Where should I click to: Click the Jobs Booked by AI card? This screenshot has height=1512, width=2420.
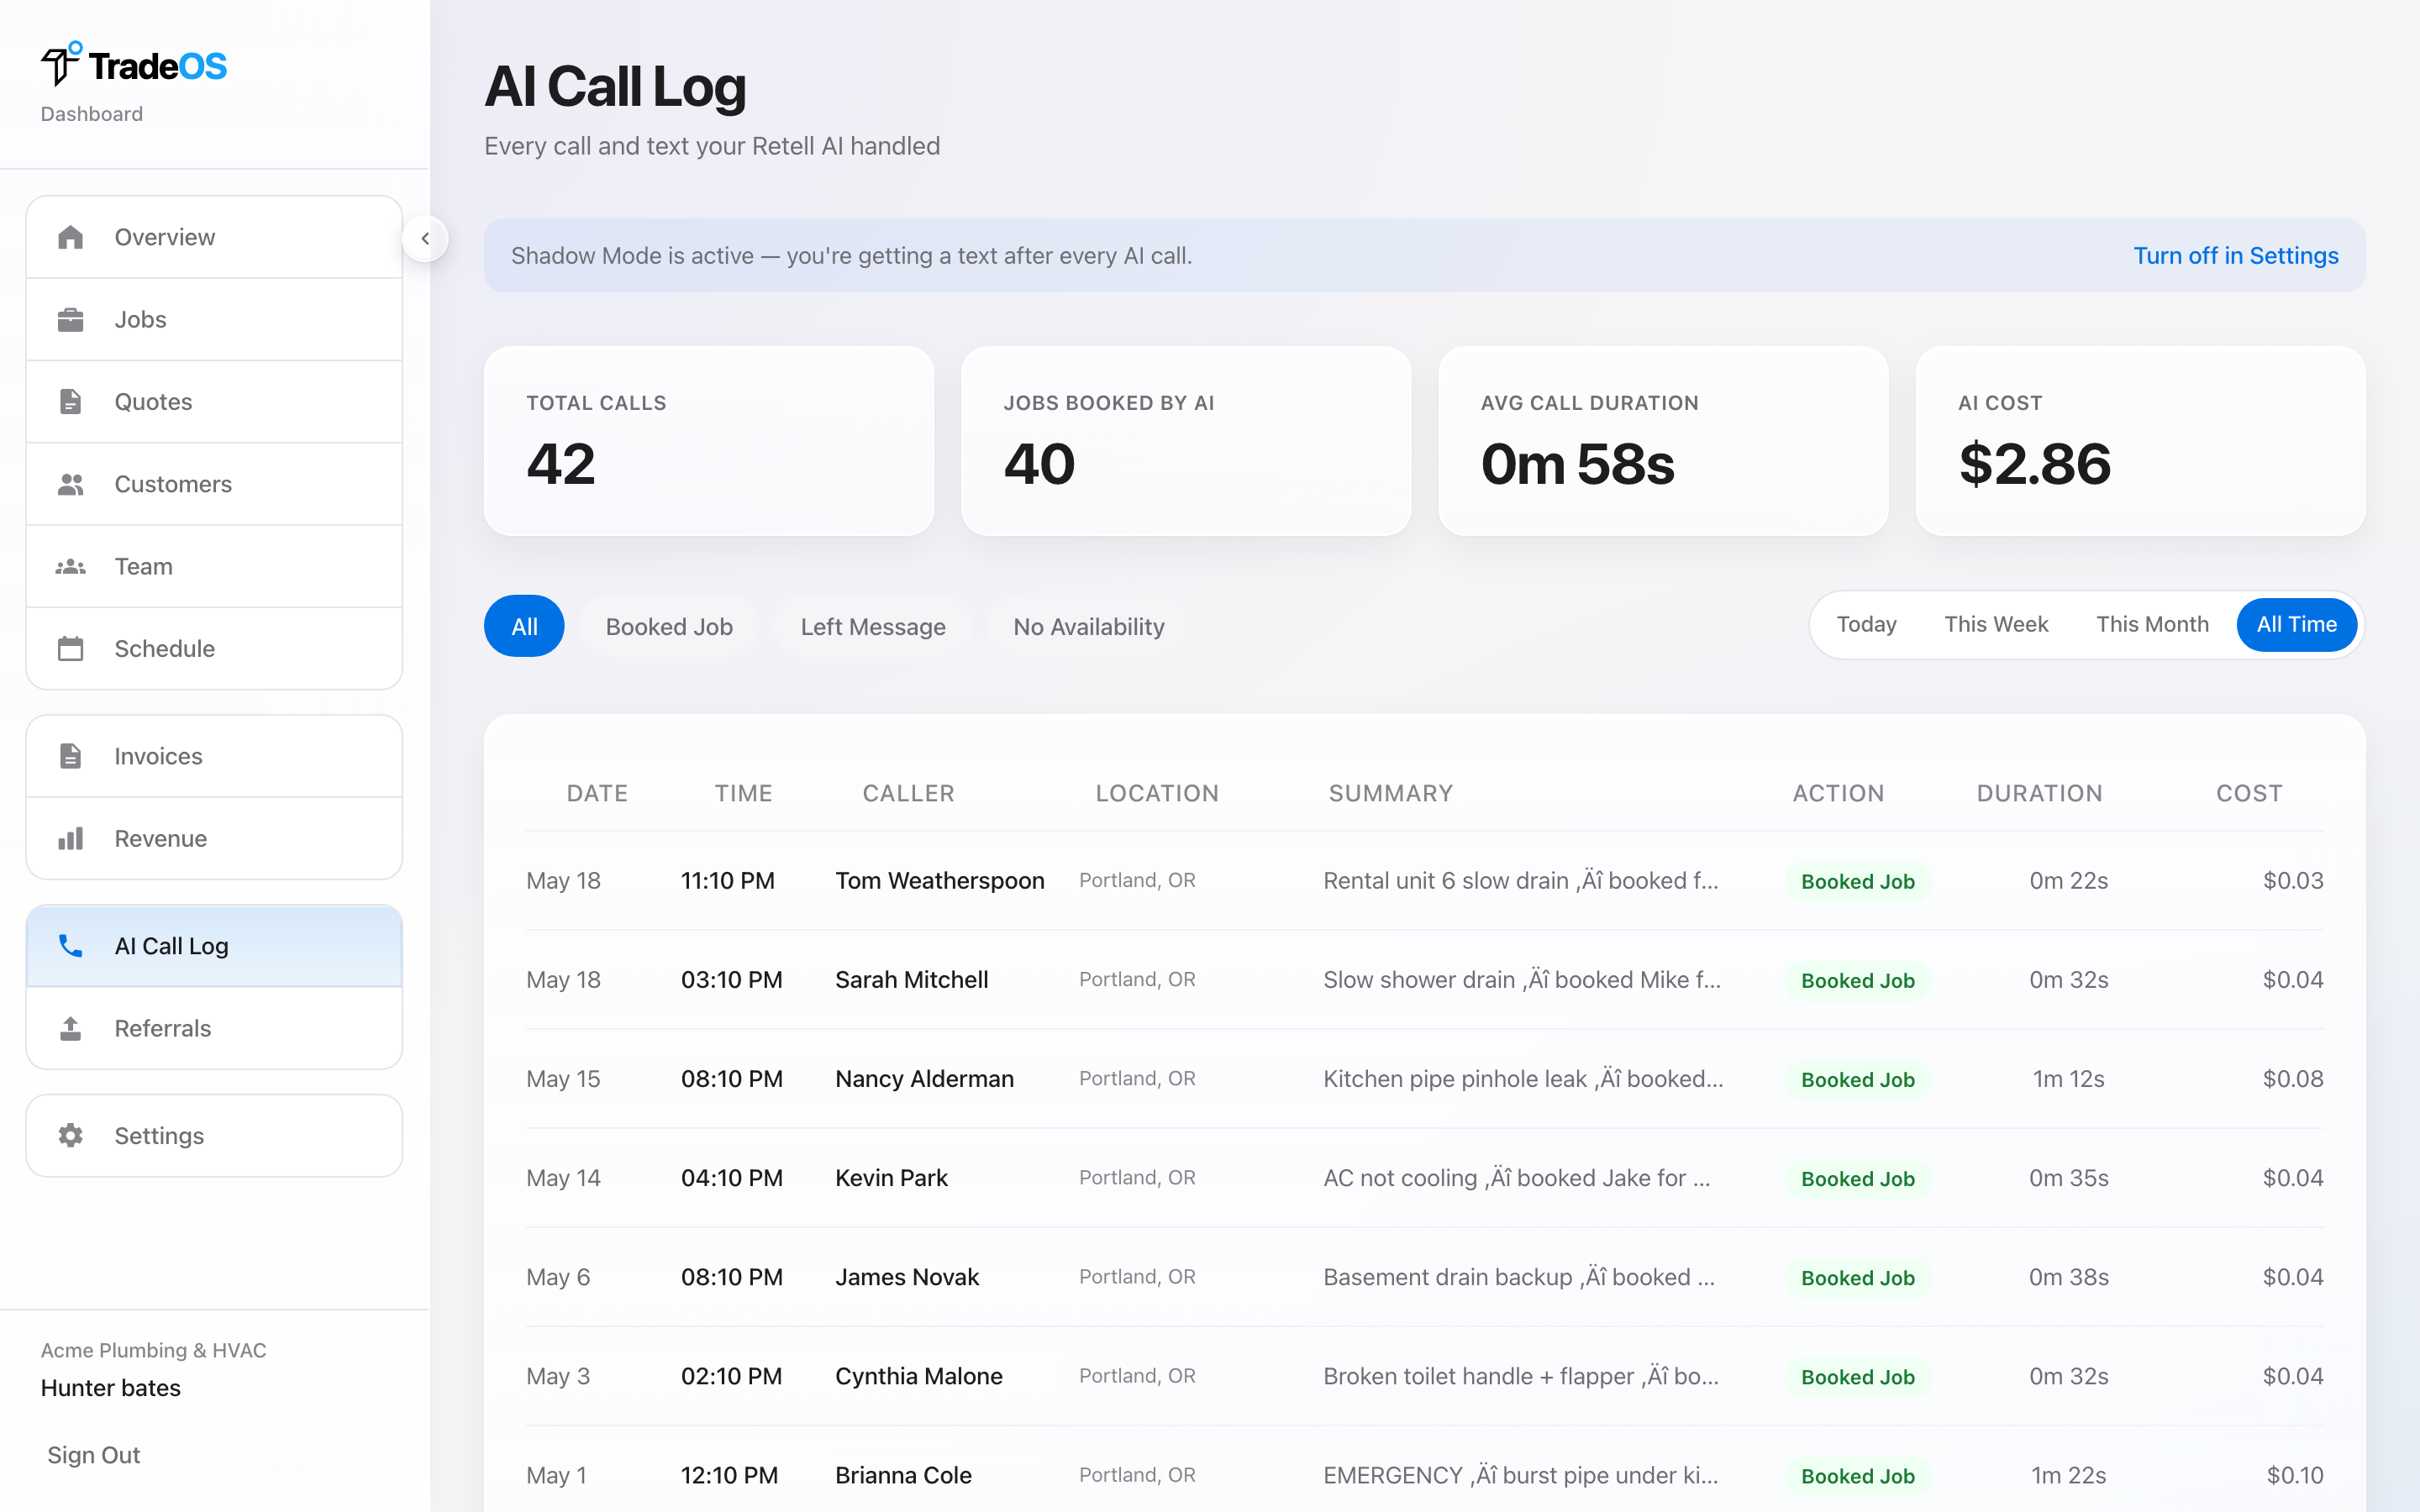pos(1186,441)
